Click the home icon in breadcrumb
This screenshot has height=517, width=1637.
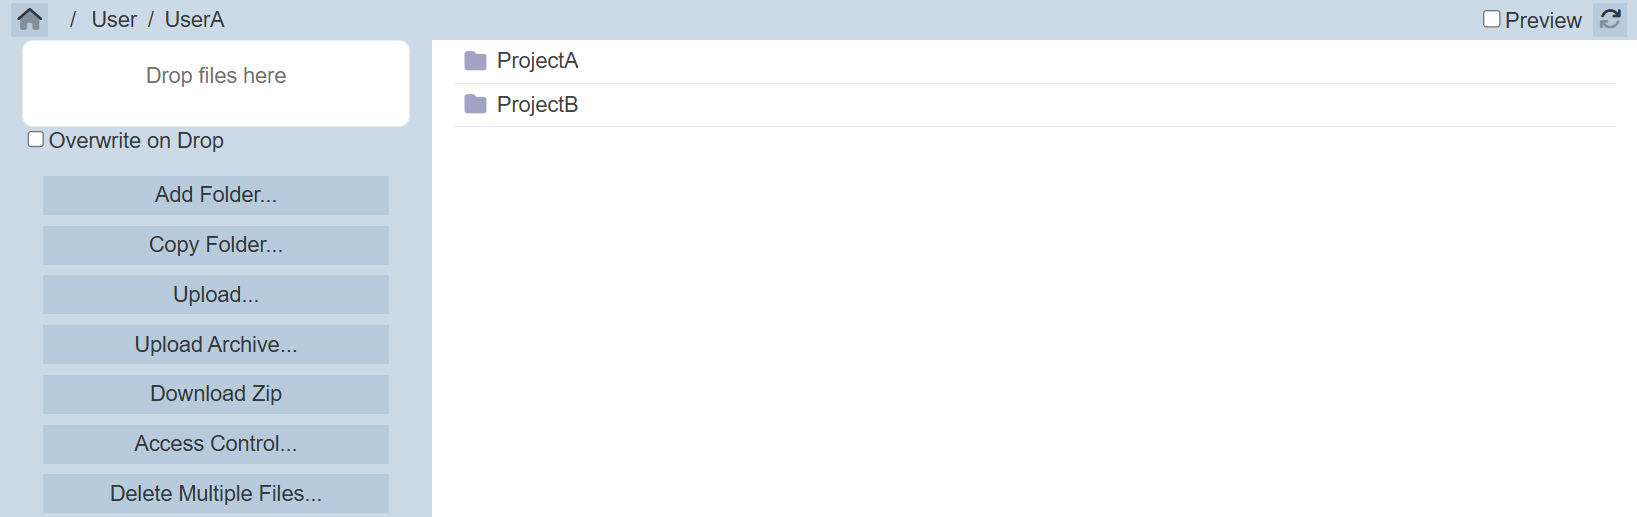[x=30, y=19]
